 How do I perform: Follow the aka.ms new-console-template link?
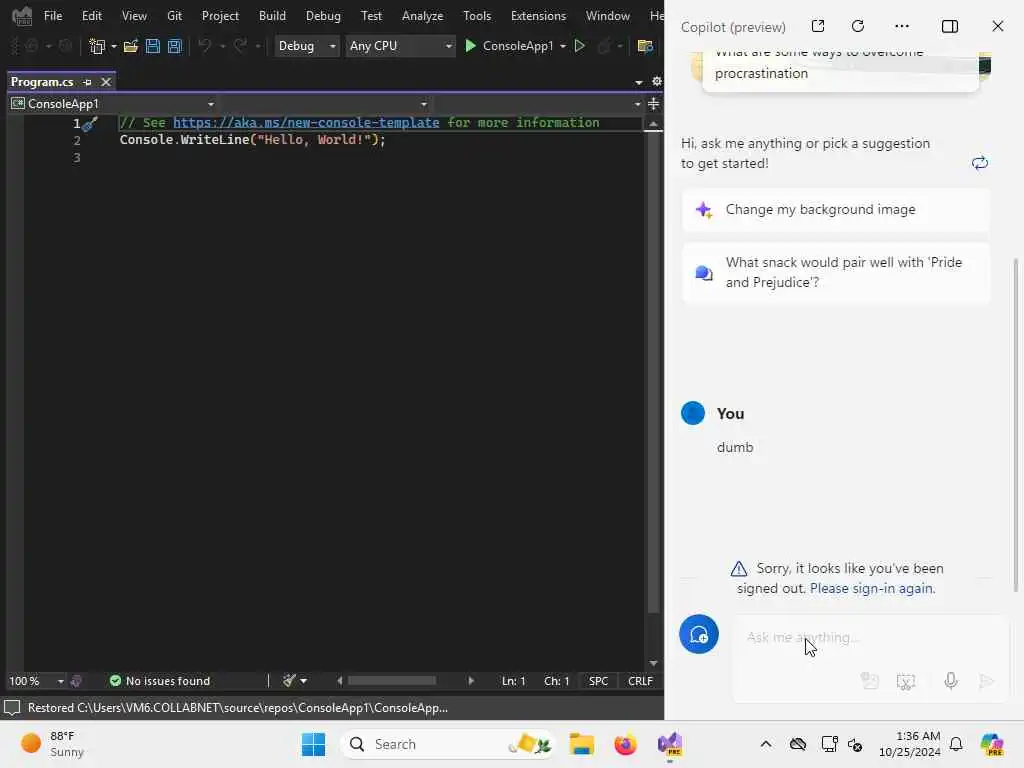(x=306, y=122)
